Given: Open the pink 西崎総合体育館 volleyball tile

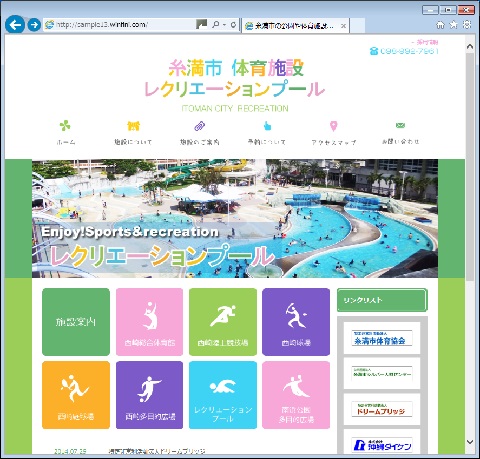Looking at the screenshot, I should click(x=149, y=322).
